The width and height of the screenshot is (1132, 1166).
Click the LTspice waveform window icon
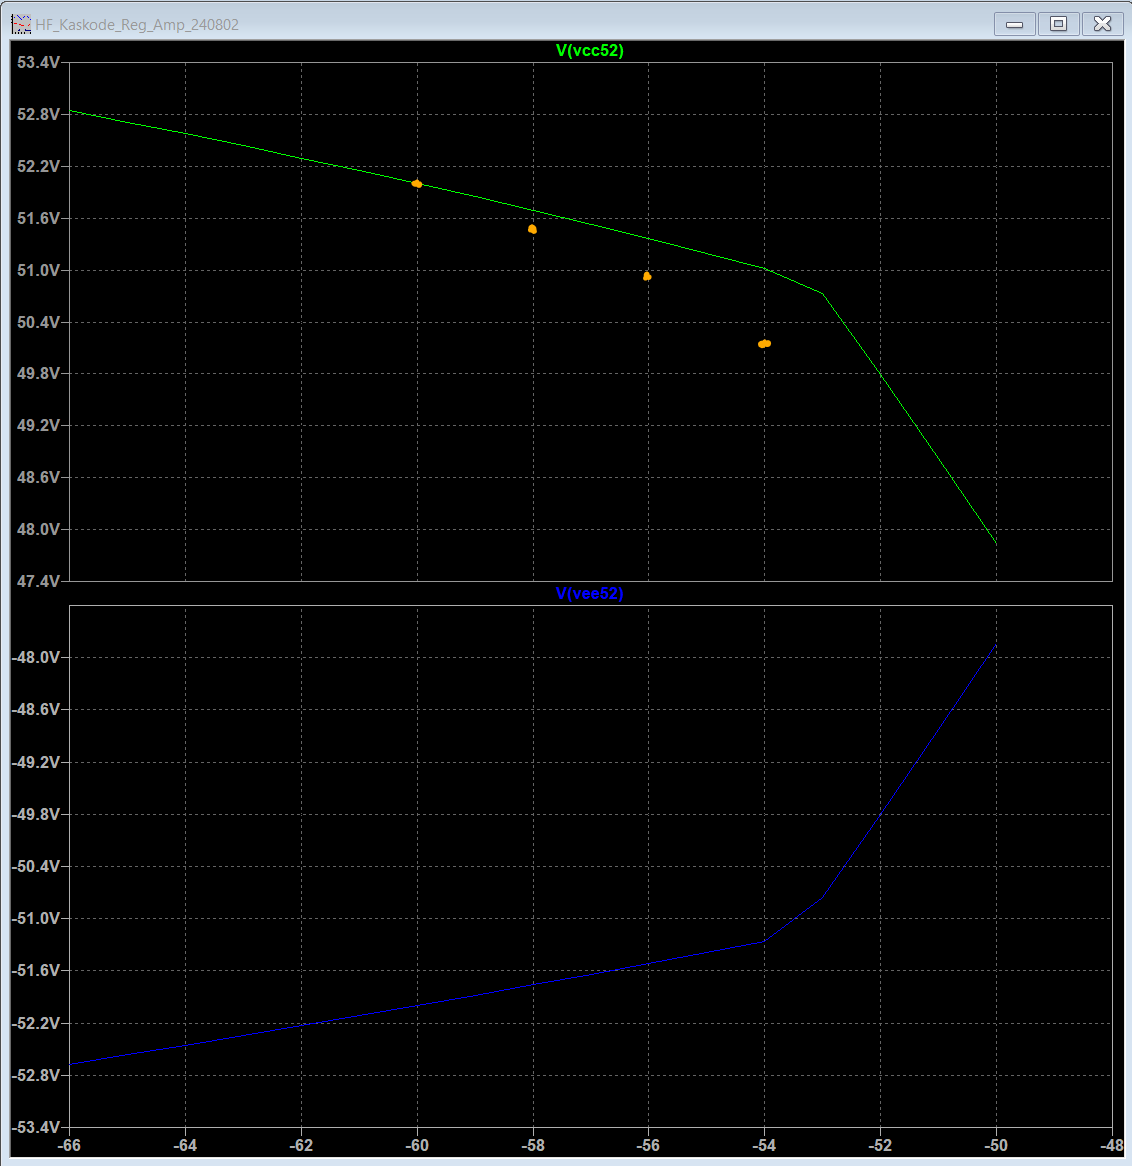22,25
